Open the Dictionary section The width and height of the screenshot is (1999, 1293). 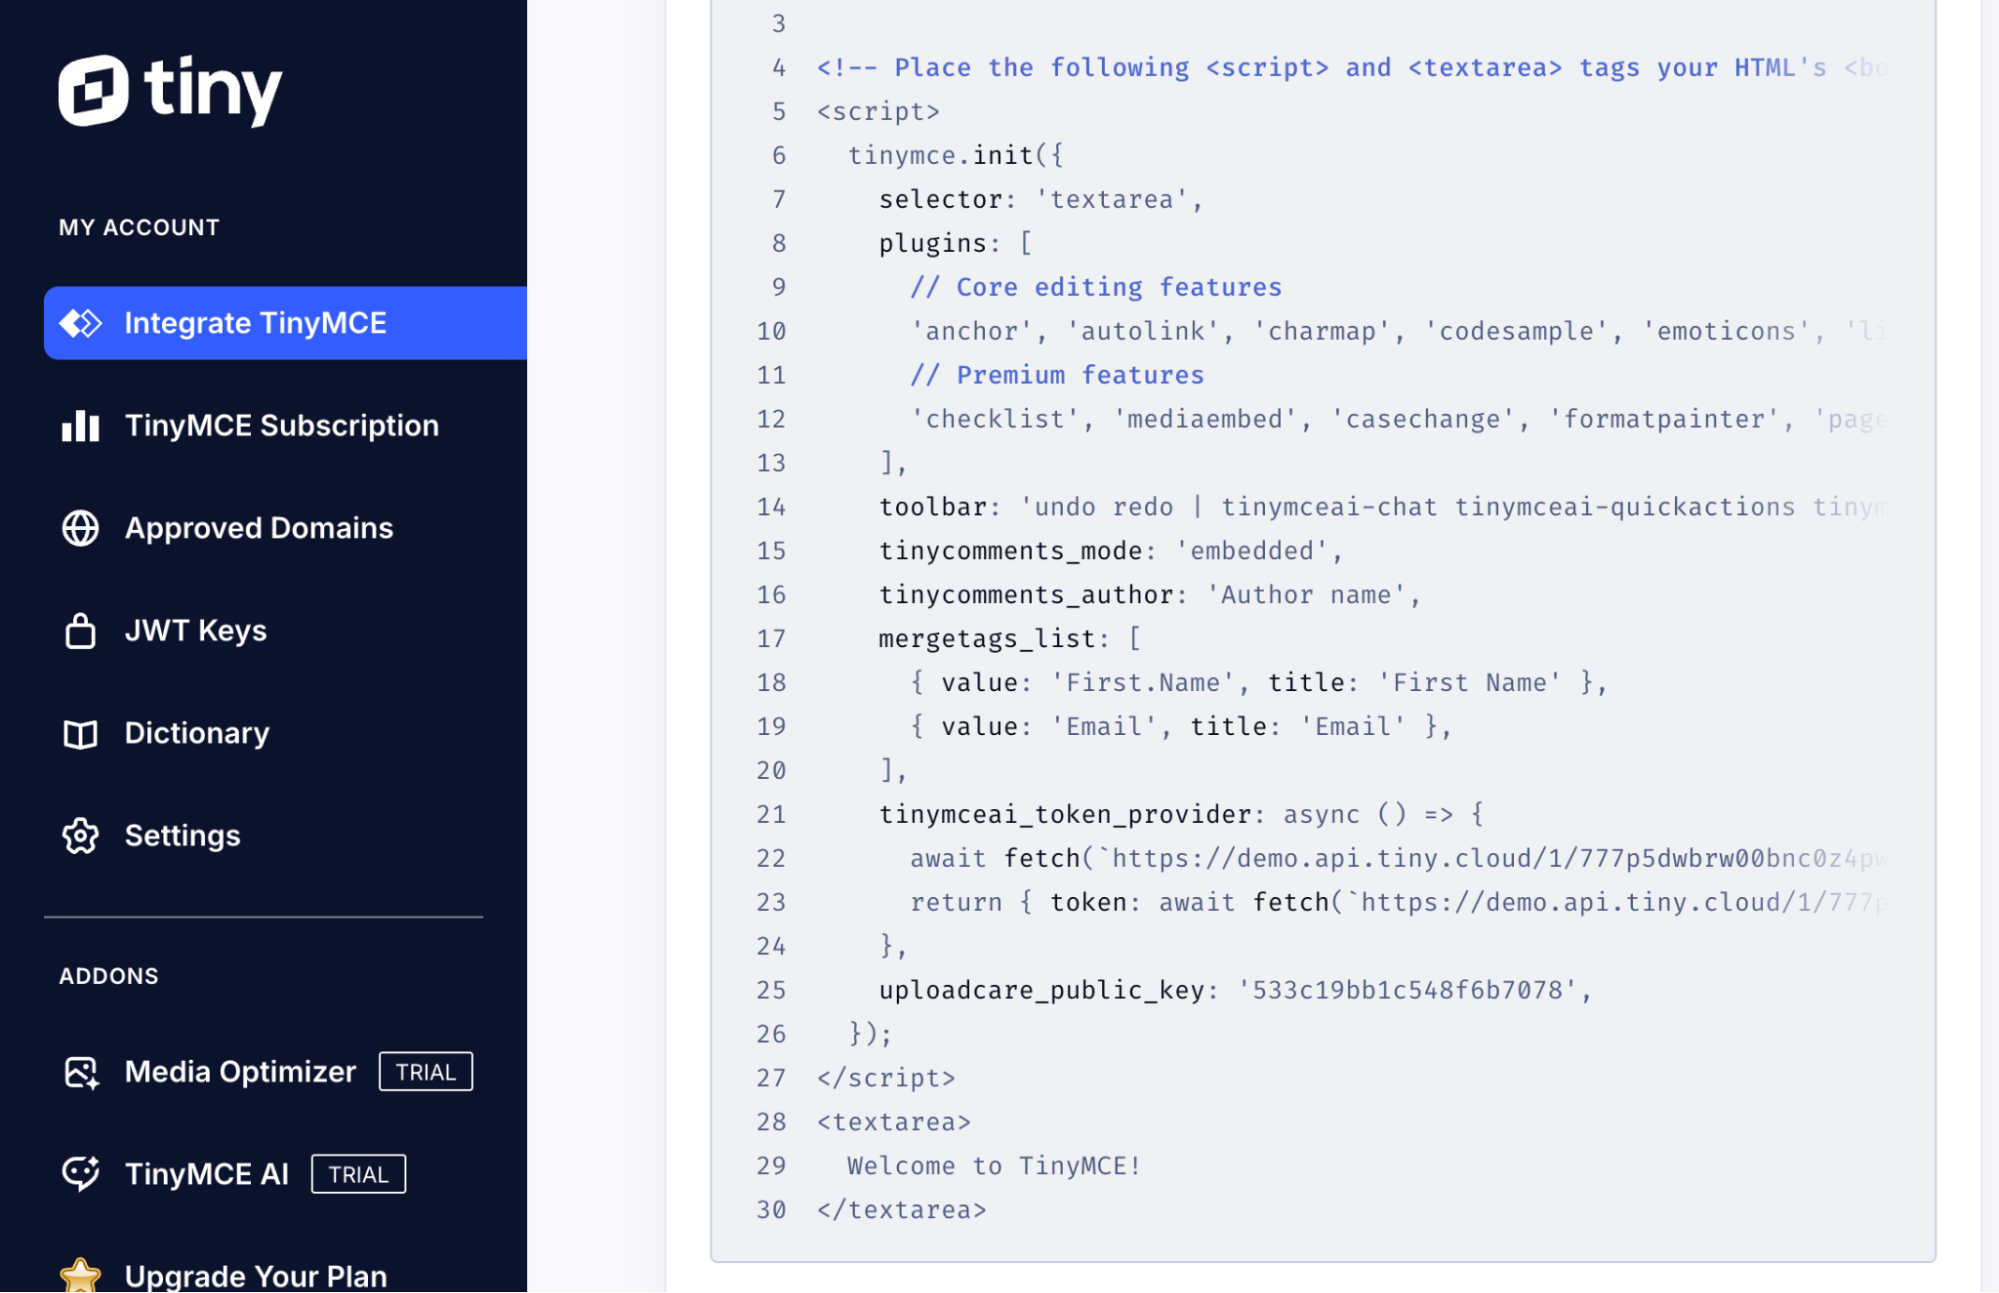pyautogui.click(x=197, y=734)
